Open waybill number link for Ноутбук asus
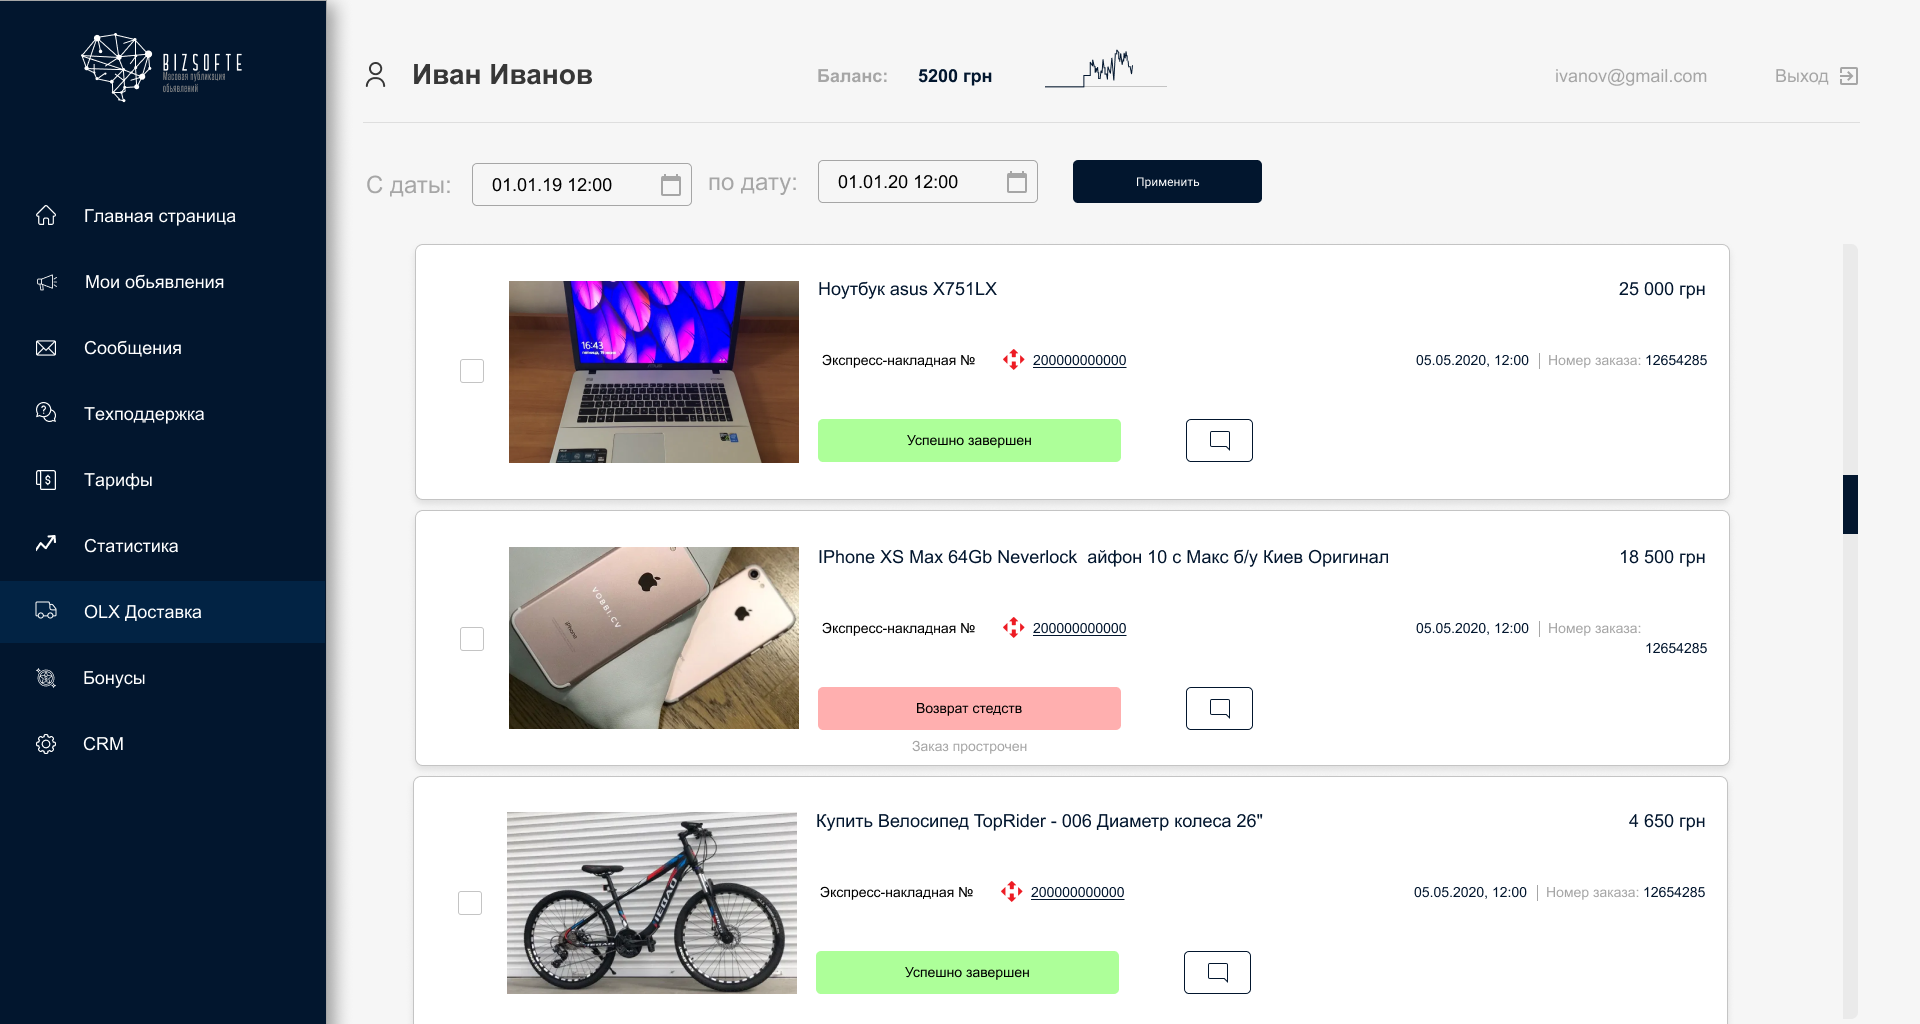This screenshot has height=1024, width=1920. 1079,360
